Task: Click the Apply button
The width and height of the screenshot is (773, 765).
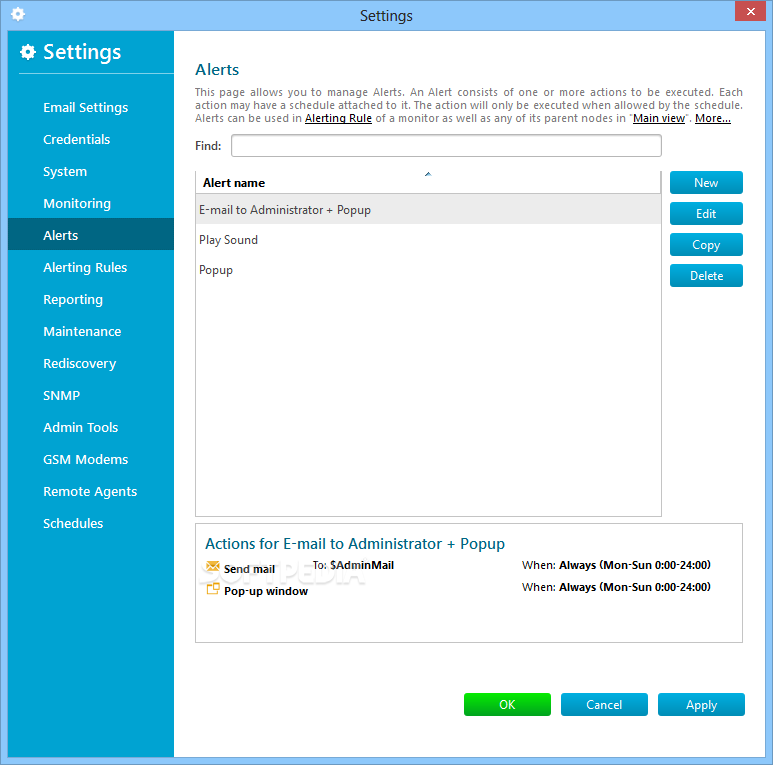Action: [x=701, y=705]
